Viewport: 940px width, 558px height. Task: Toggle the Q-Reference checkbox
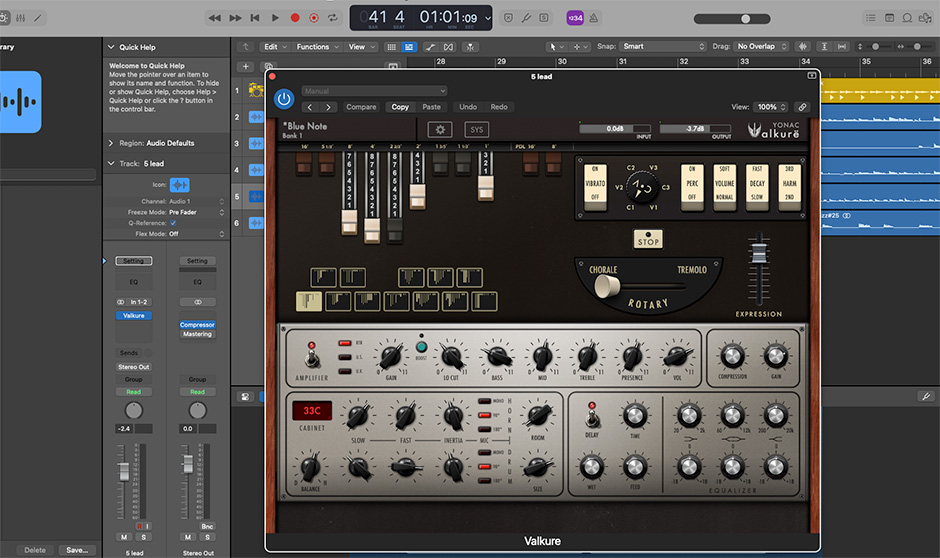click(x=173, y=223)
